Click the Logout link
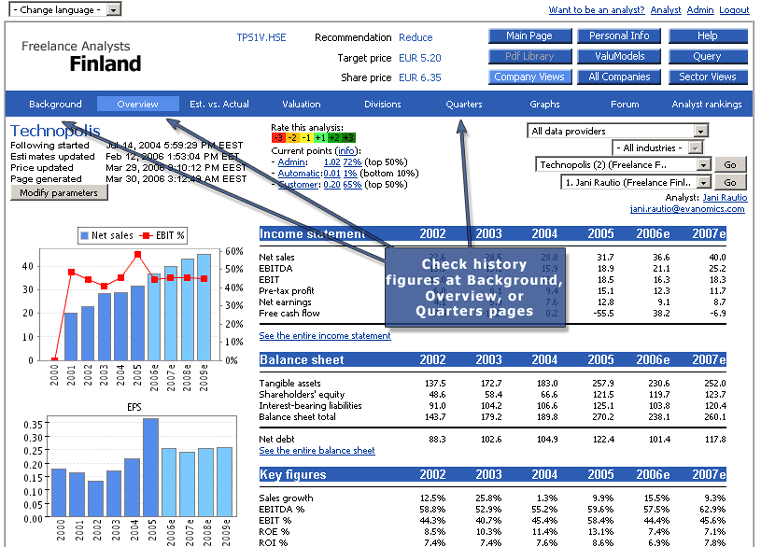761x547 pixels. 734,10
